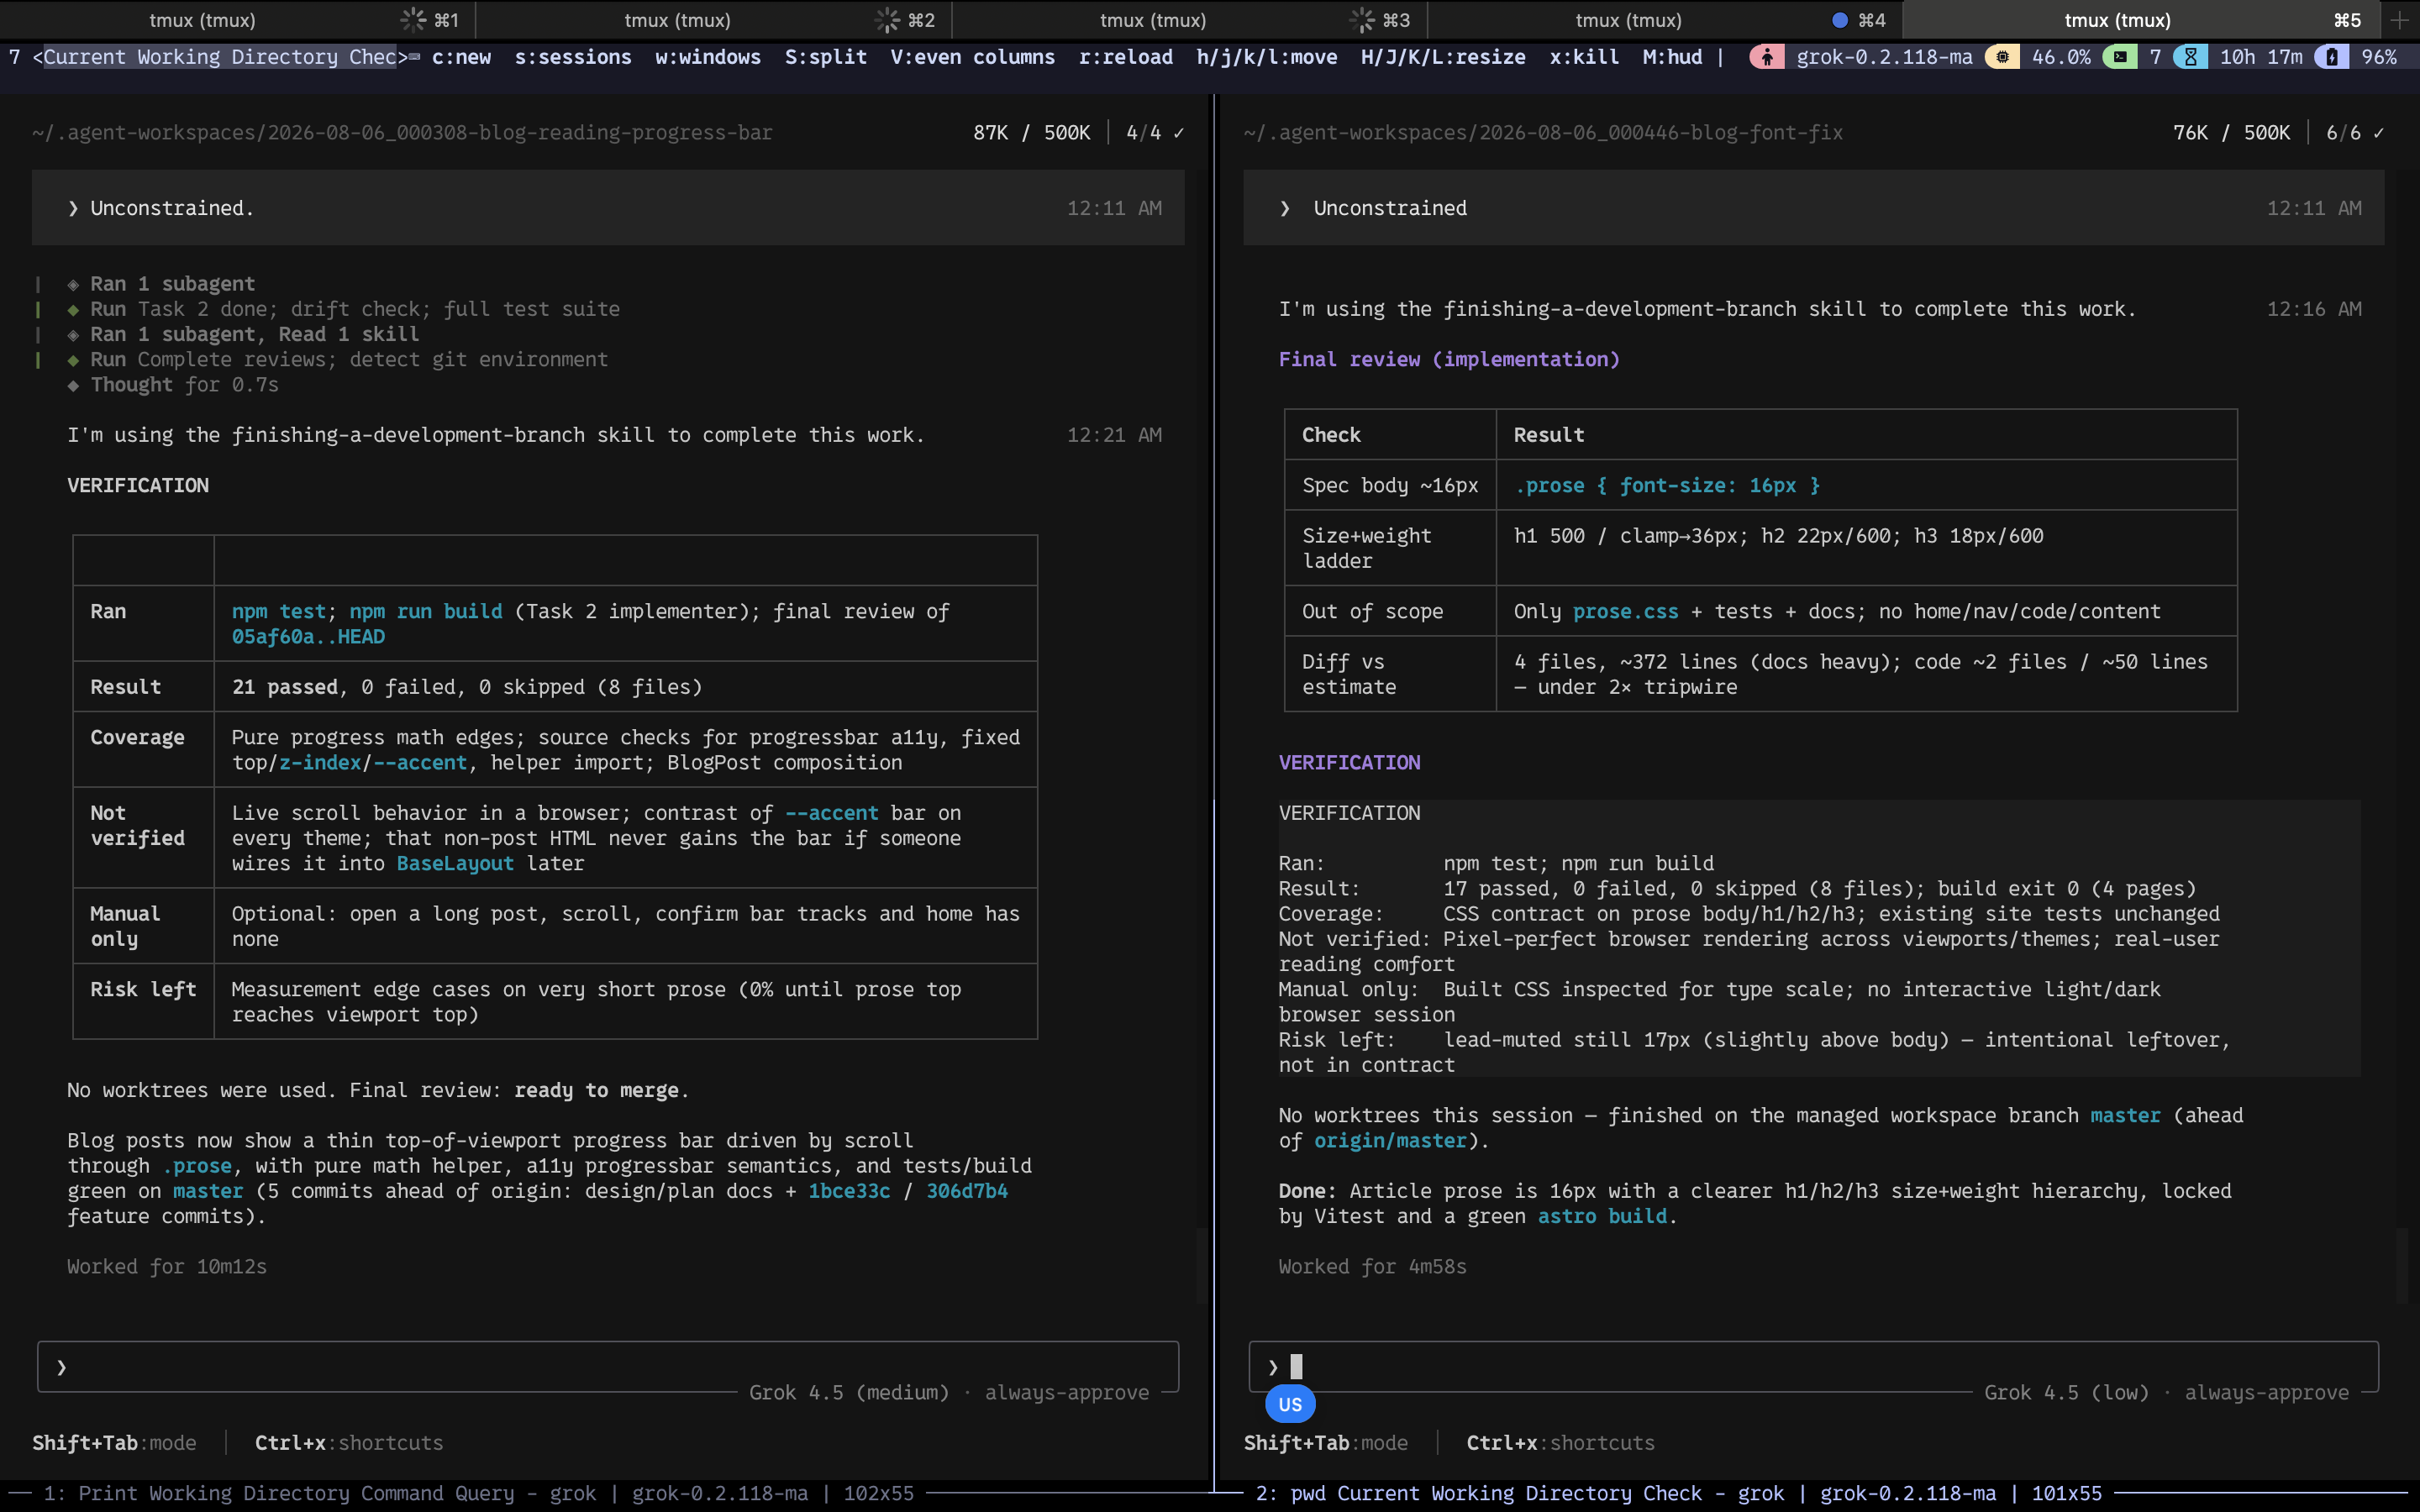The image size is (2420, 1512).
Task: Open a new terminal tab with plus
Action: click(x=2400, y=20)
